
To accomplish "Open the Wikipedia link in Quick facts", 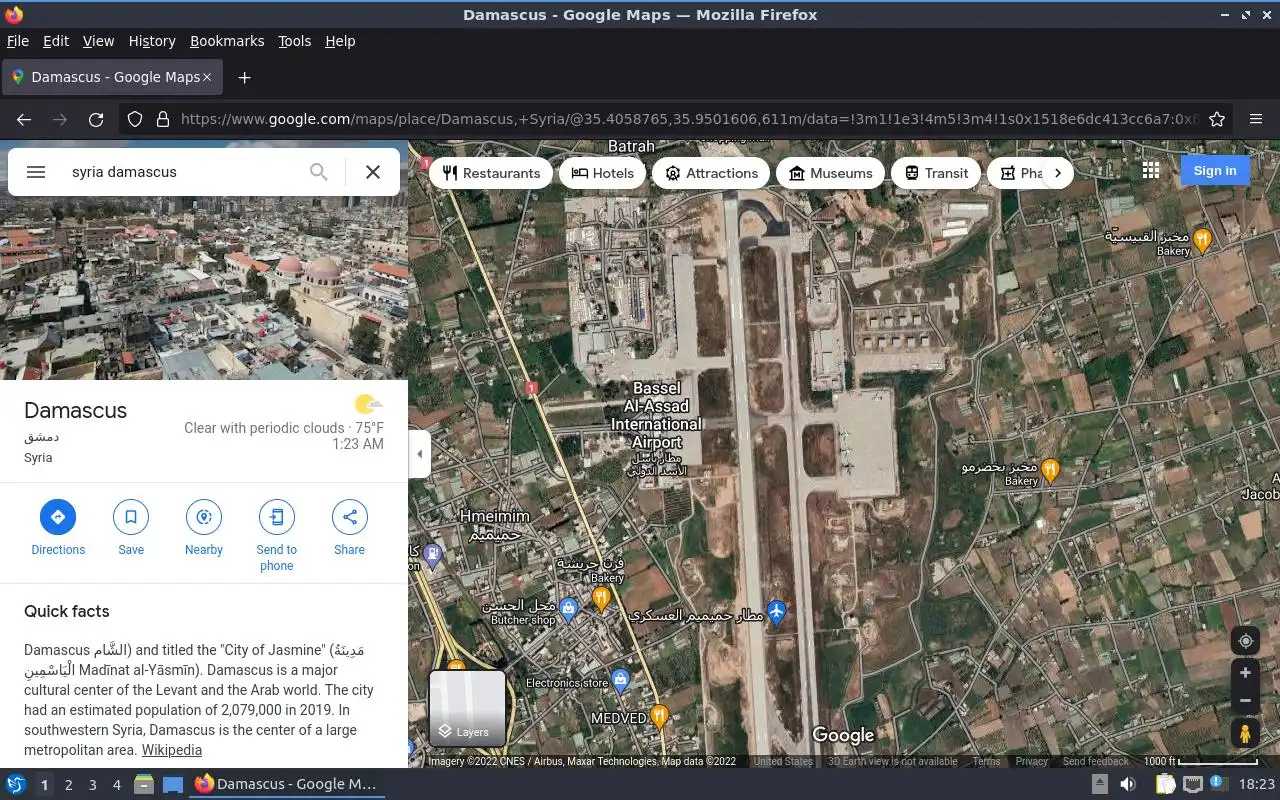I will click(x=171, y=750).
